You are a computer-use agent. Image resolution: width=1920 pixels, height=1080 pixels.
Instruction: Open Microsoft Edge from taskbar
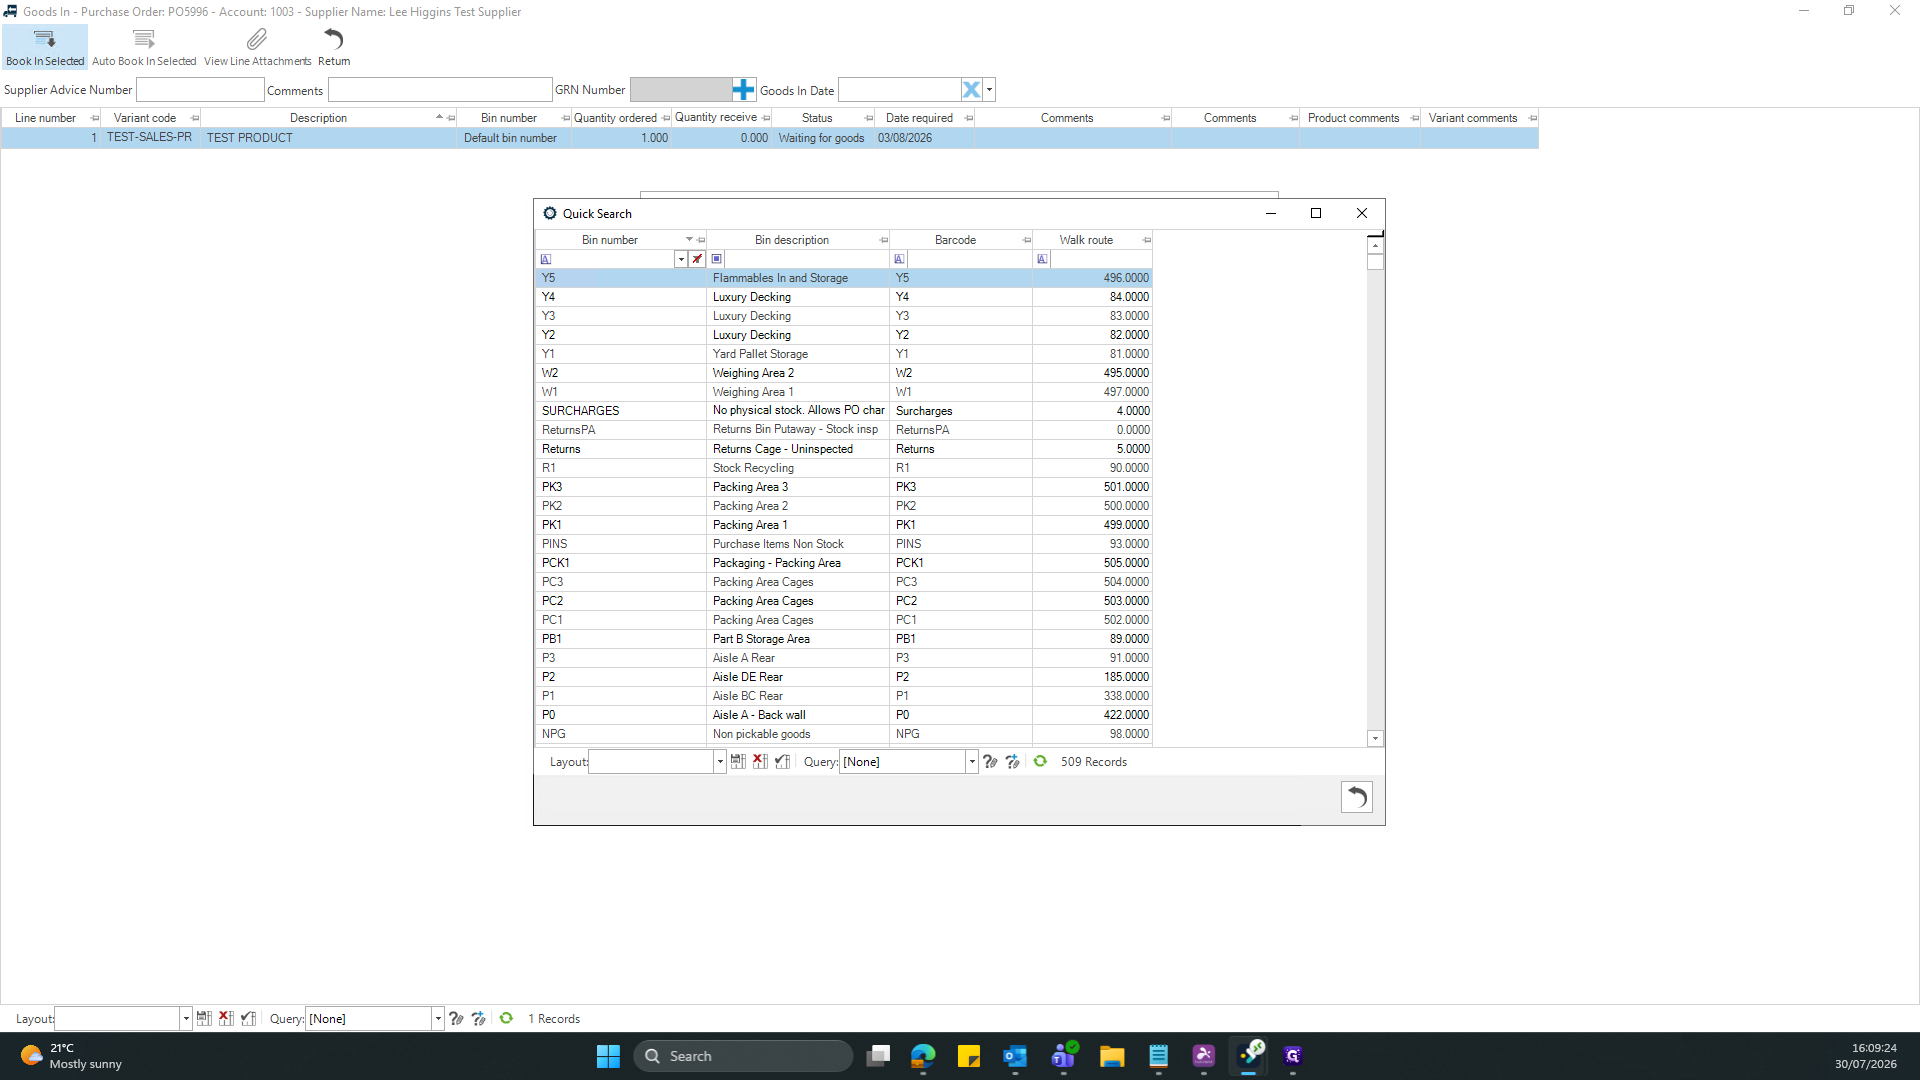(923, 1056)
